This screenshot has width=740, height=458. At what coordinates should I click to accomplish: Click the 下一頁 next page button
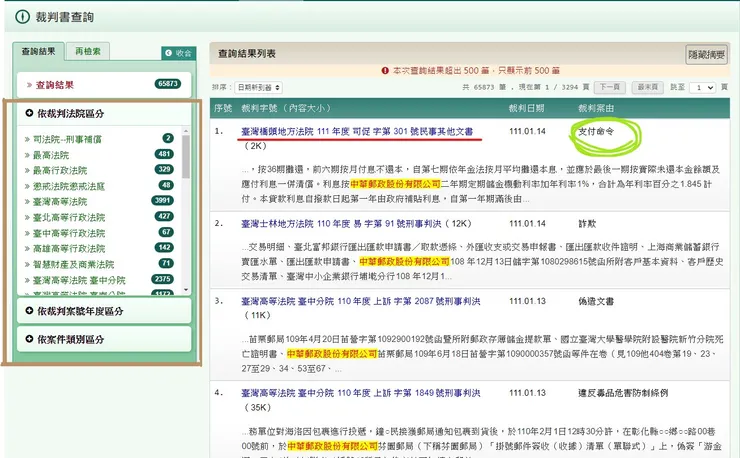pyautogui.click(x=608, y=88)
